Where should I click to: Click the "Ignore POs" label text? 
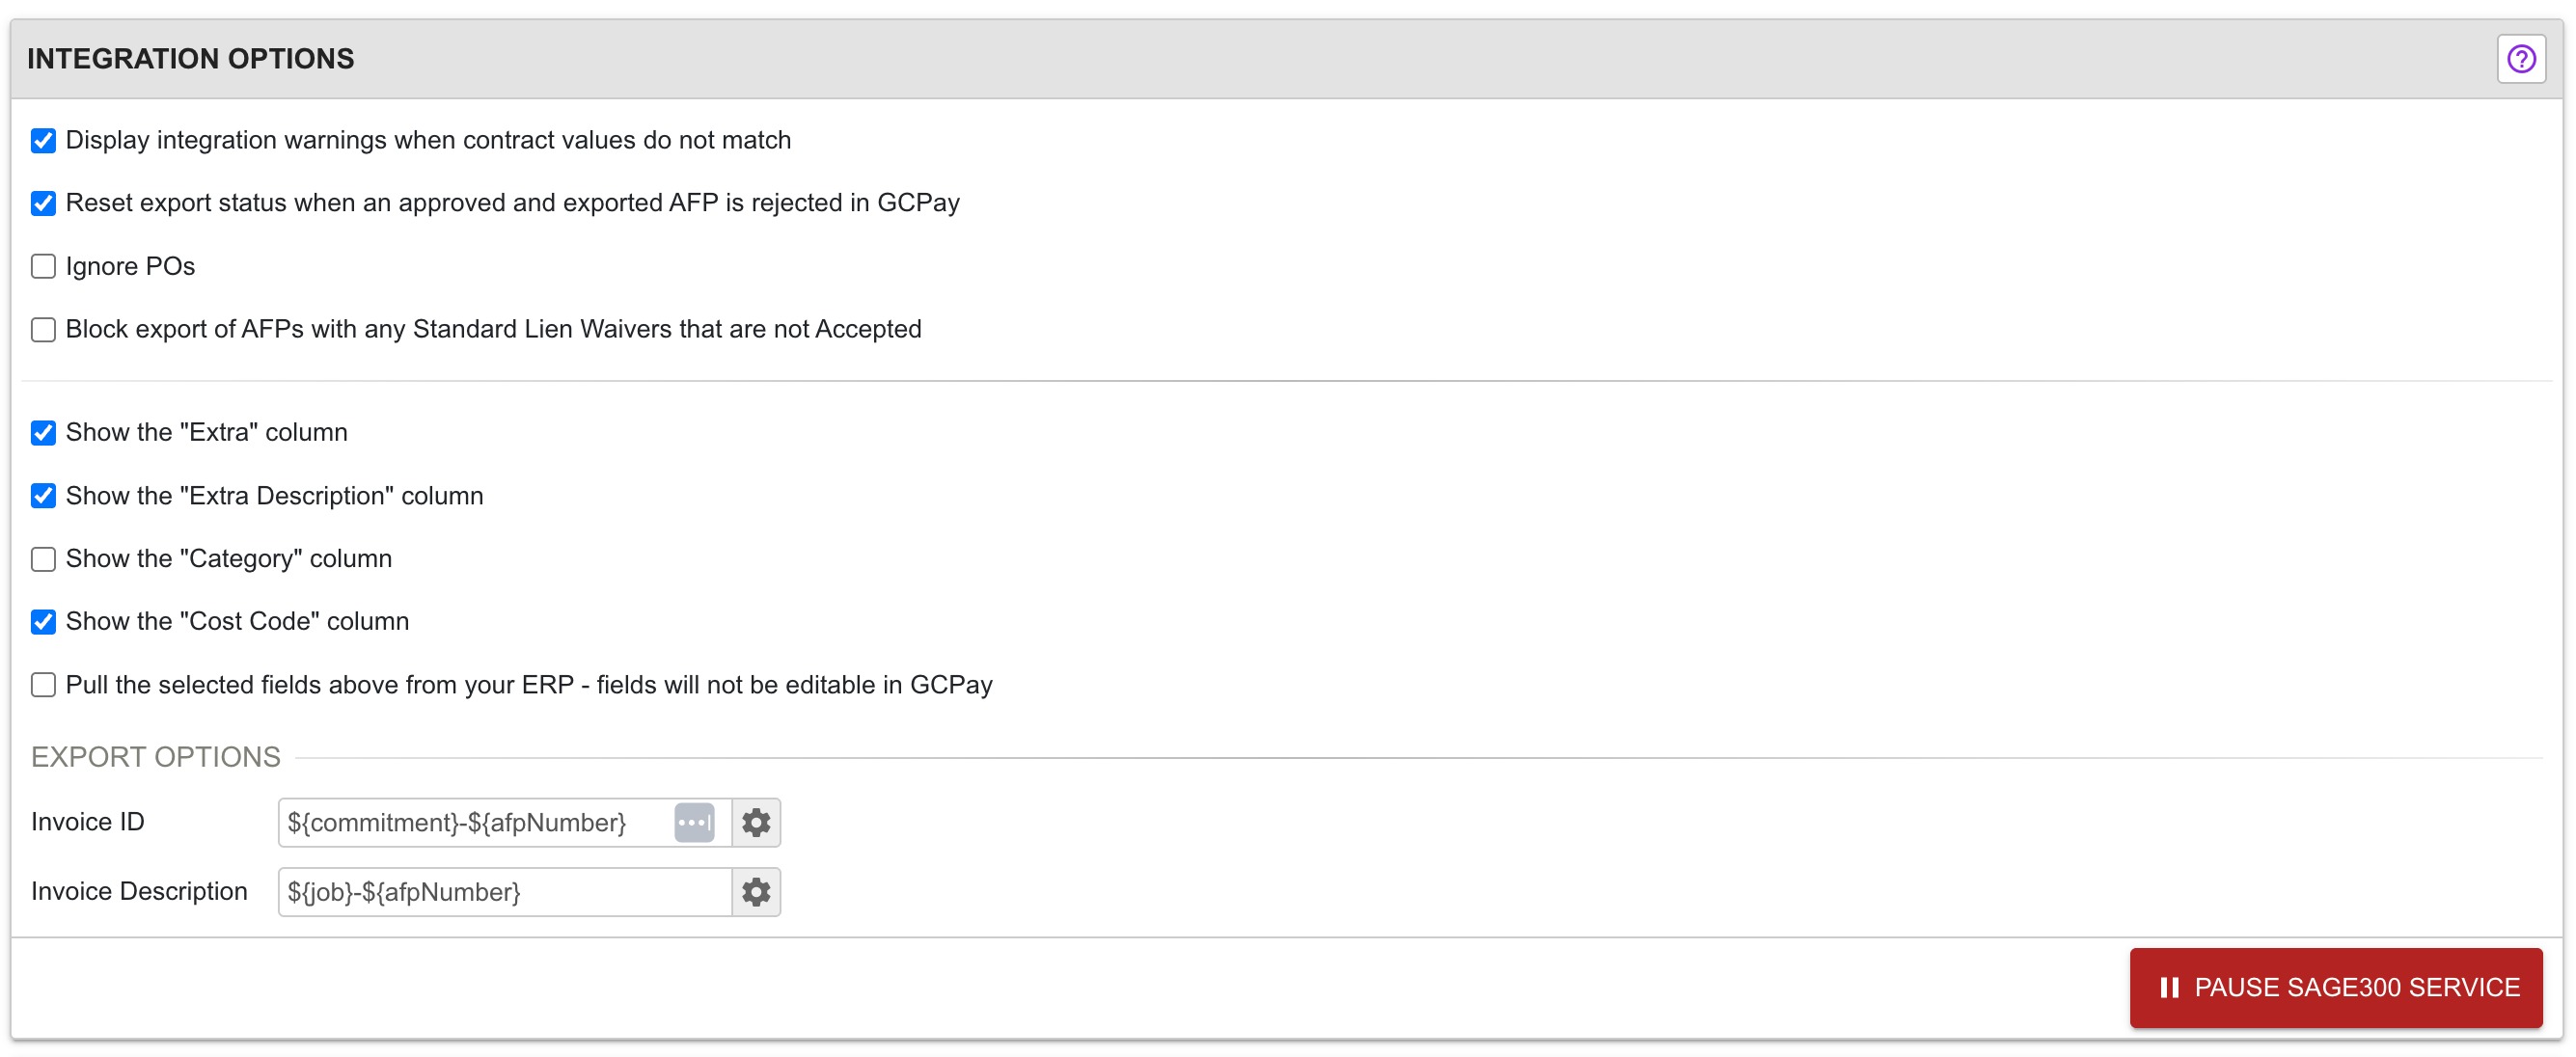click(x=130, y=267)
